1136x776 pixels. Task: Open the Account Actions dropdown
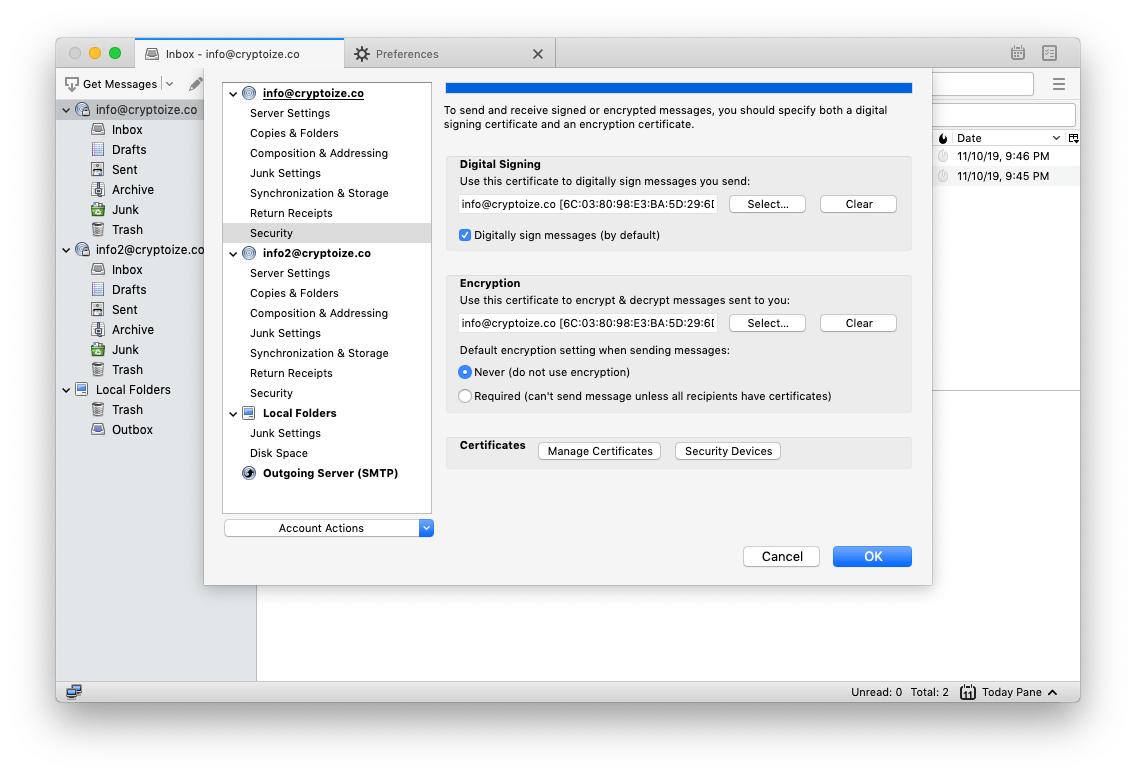coord(329,528)
